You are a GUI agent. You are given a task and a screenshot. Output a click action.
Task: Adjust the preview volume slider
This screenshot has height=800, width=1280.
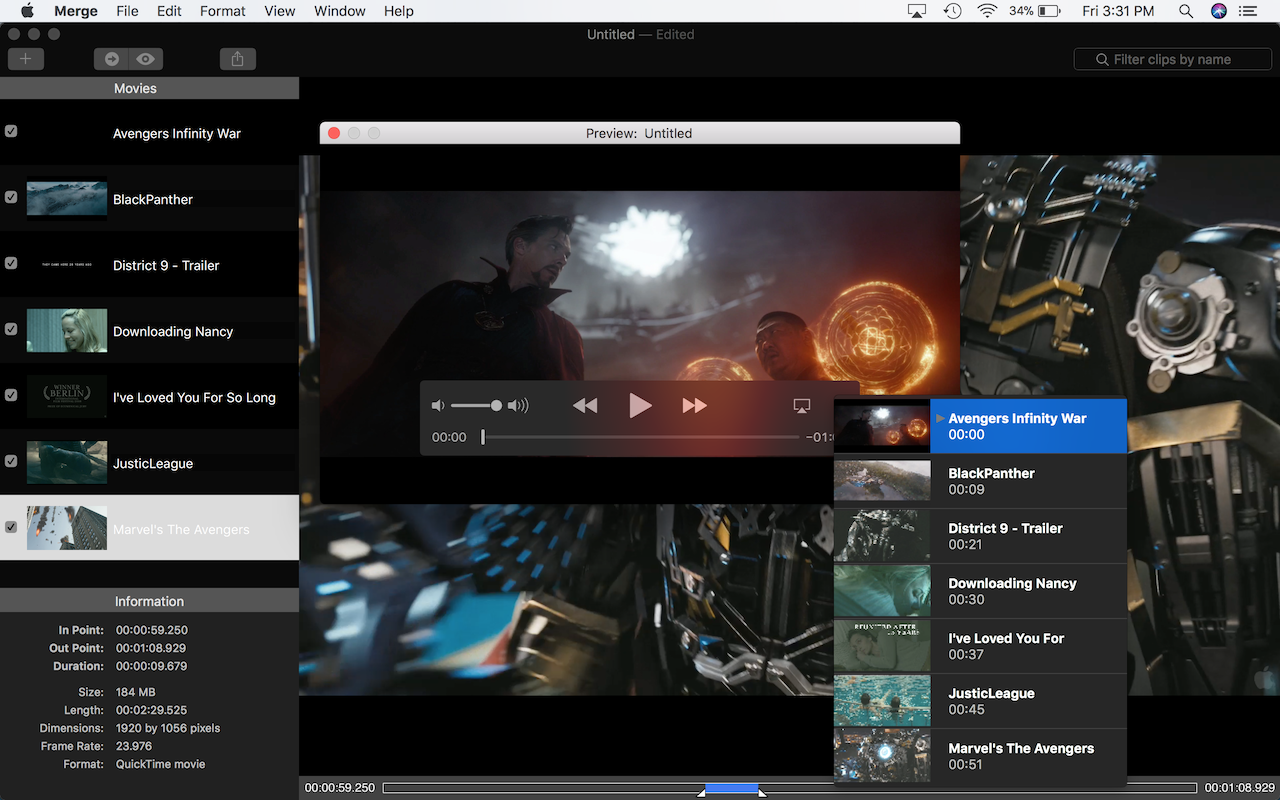(476, 406)
